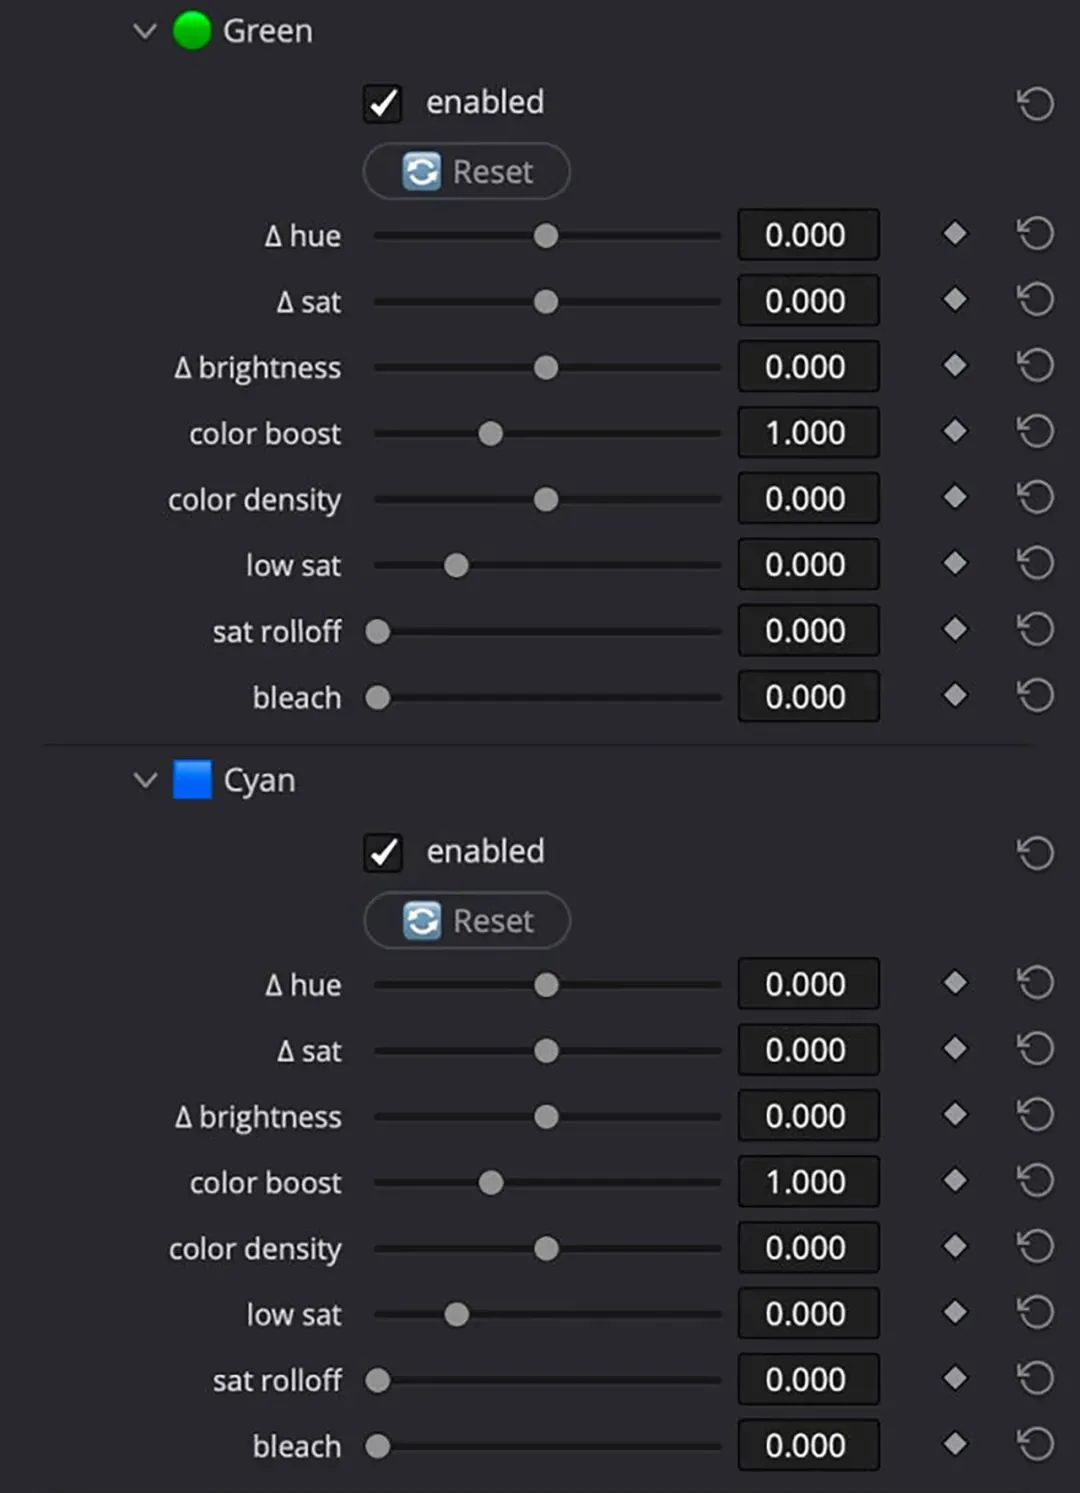Click reset arrow beside Cyan enabled checkbox
The image size is (1080, 1493).
1035,853
